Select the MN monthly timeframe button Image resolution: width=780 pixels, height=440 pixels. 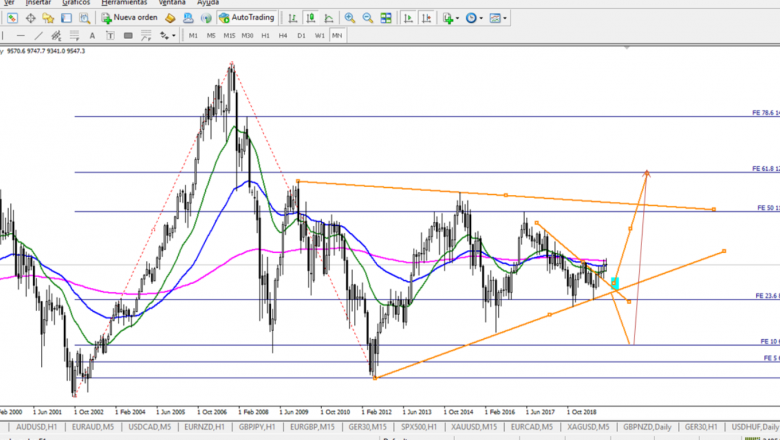[337, 36]
